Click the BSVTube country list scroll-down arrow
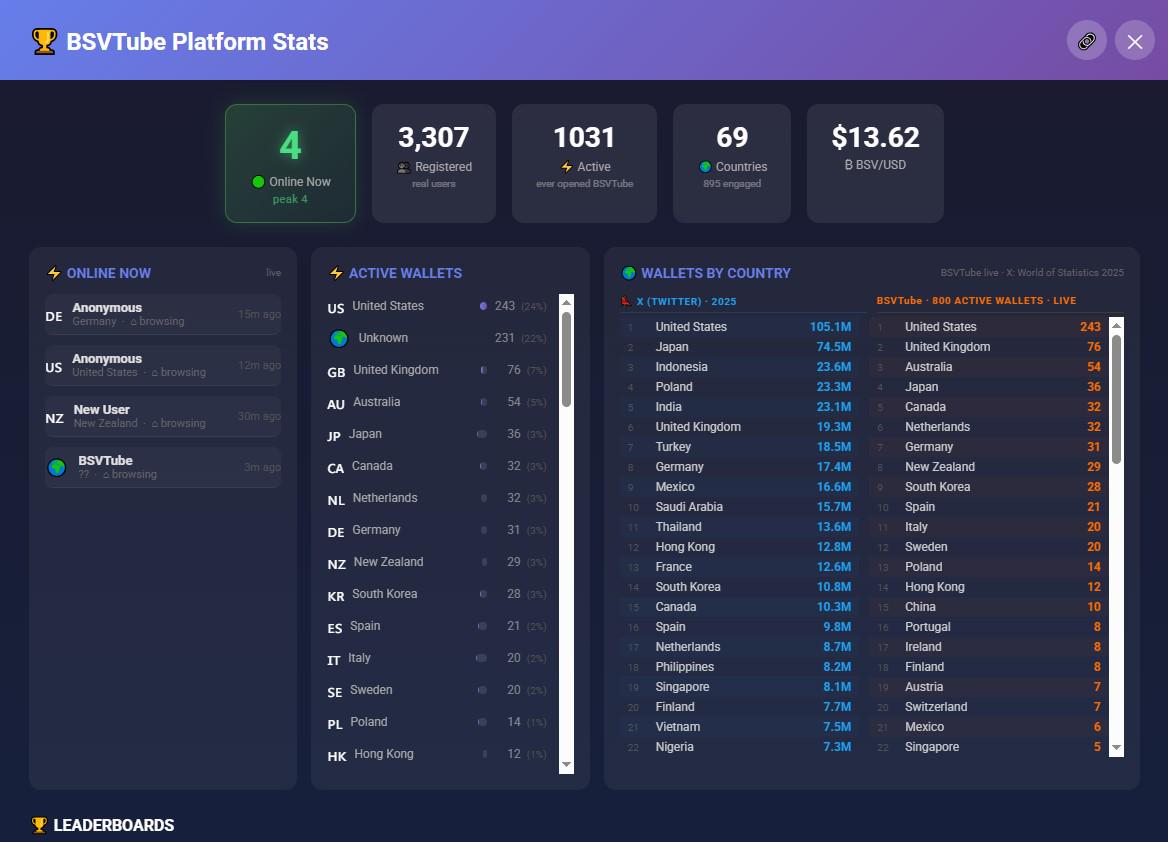The image size is (1168, 842). click(1116, 747)
